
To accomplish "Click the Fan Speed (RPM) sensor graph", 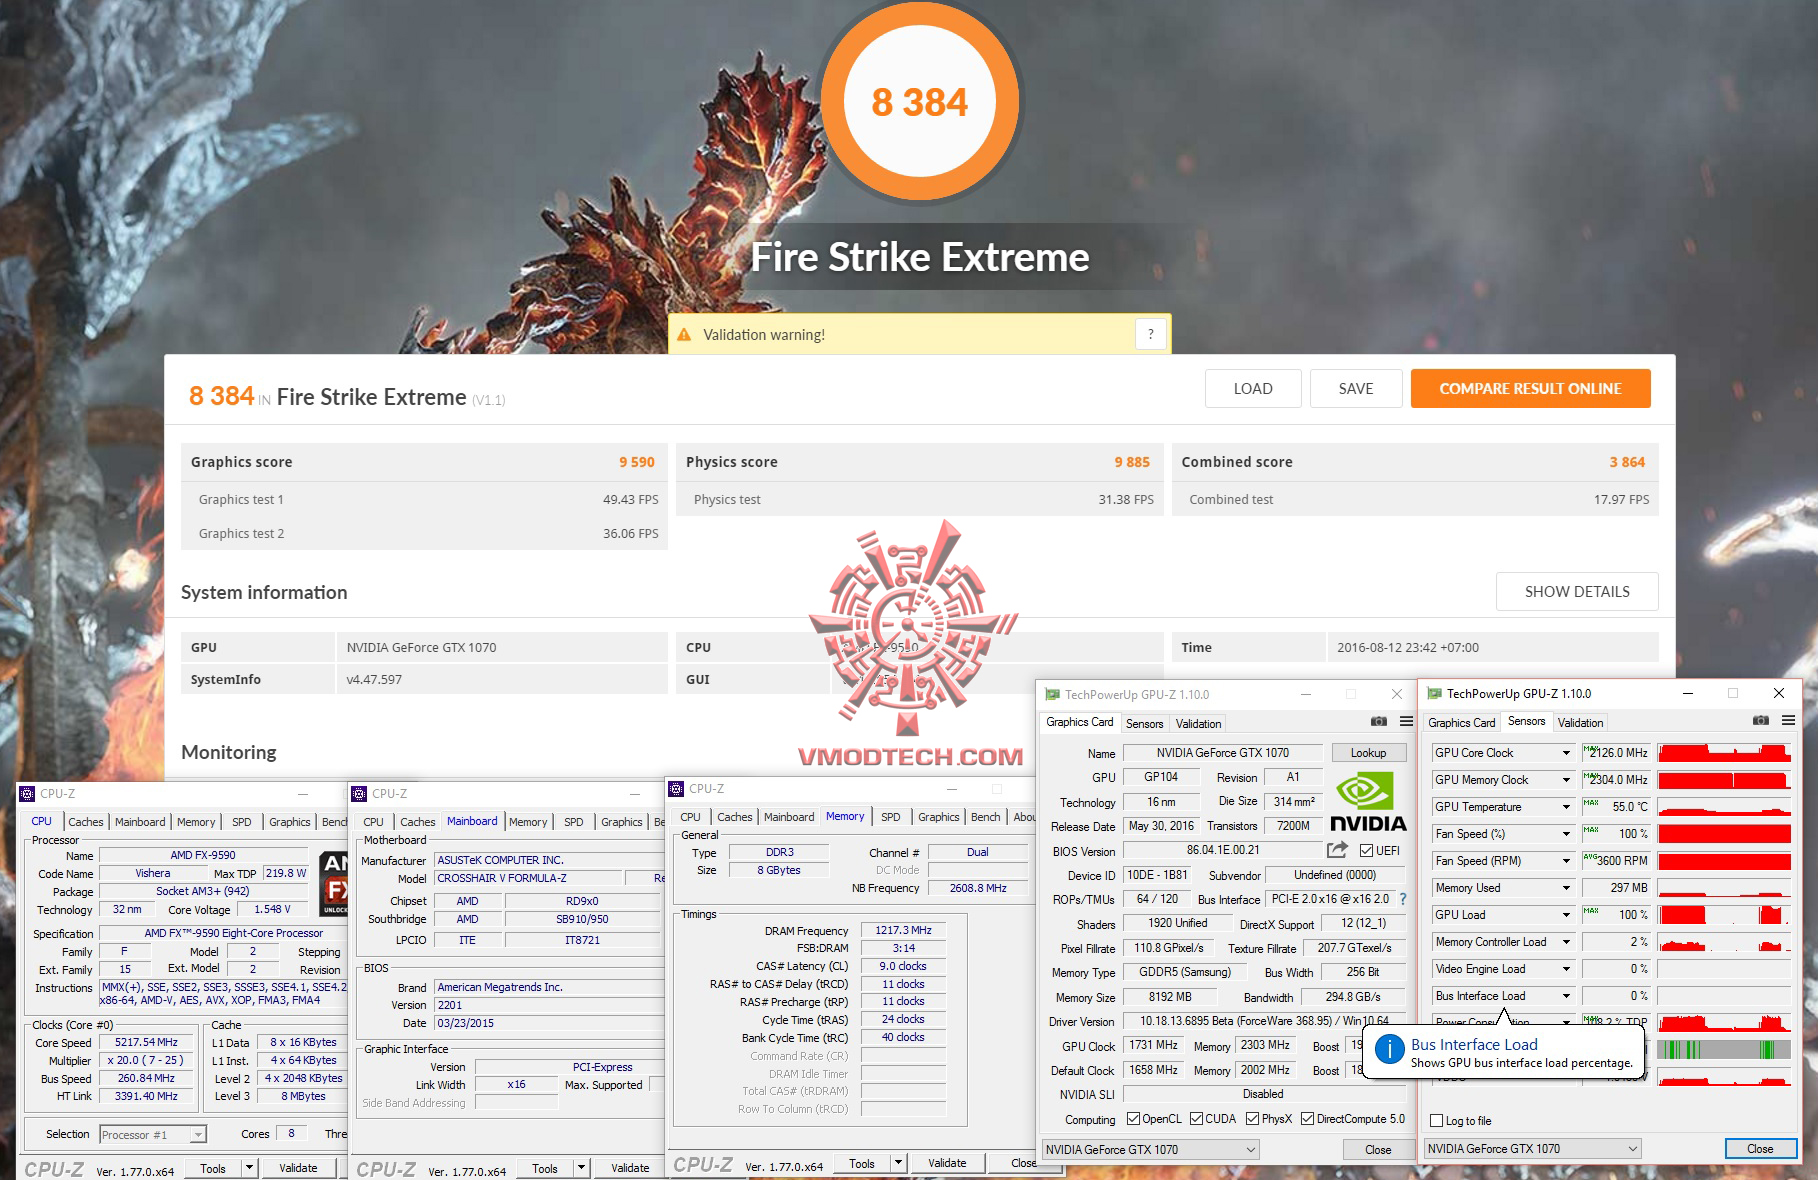I will [1722, 860].
